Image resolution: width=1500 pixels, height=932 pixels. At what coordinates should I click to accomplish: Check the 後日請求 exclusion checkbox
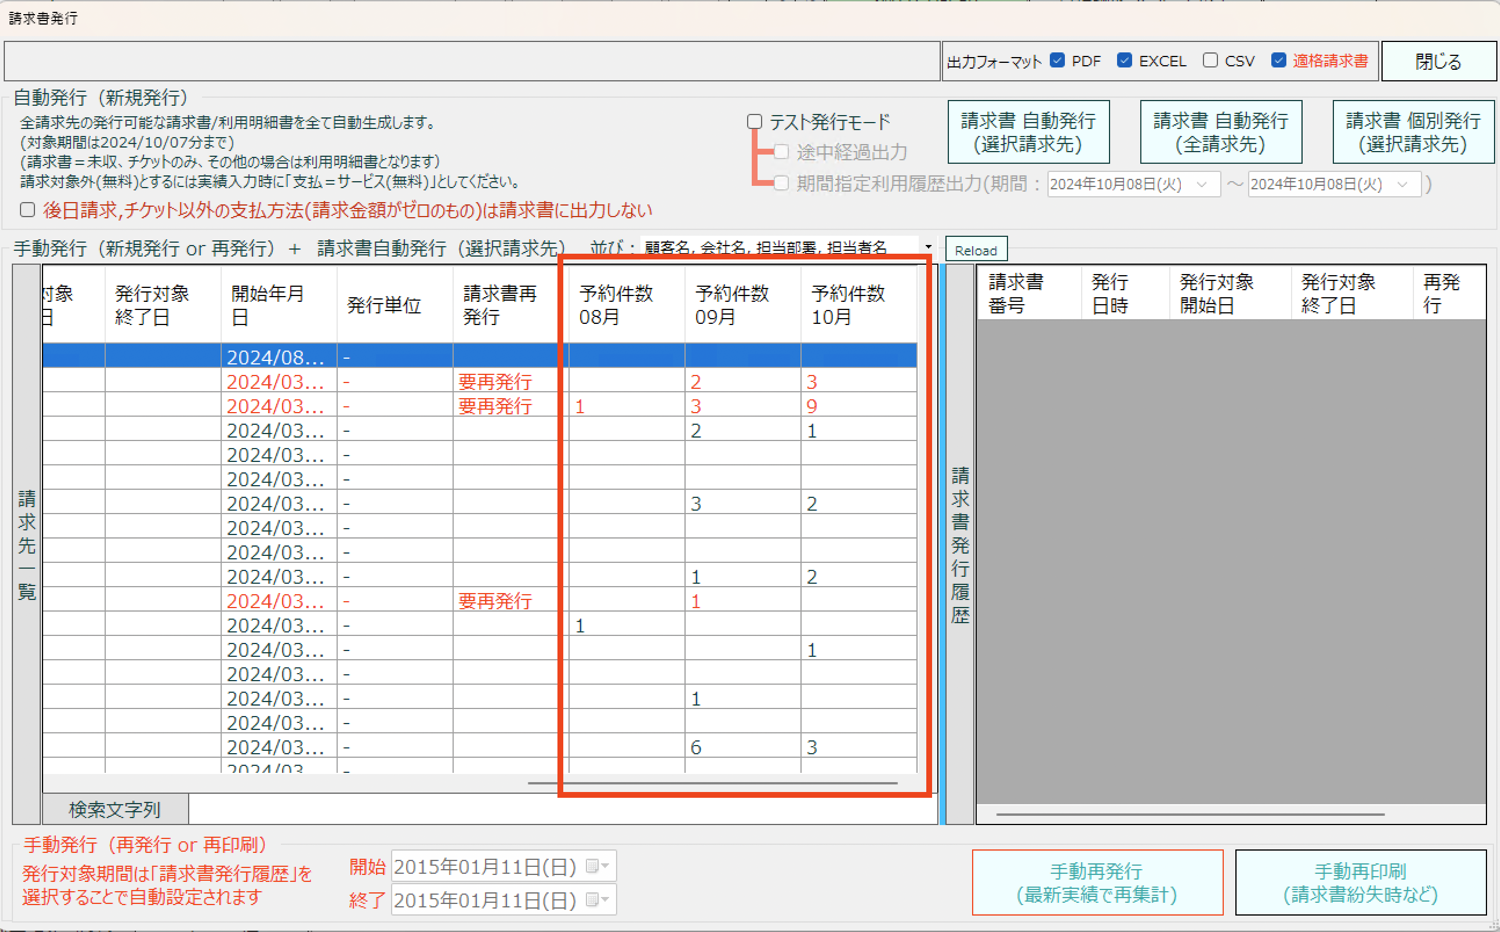[28, 210]
